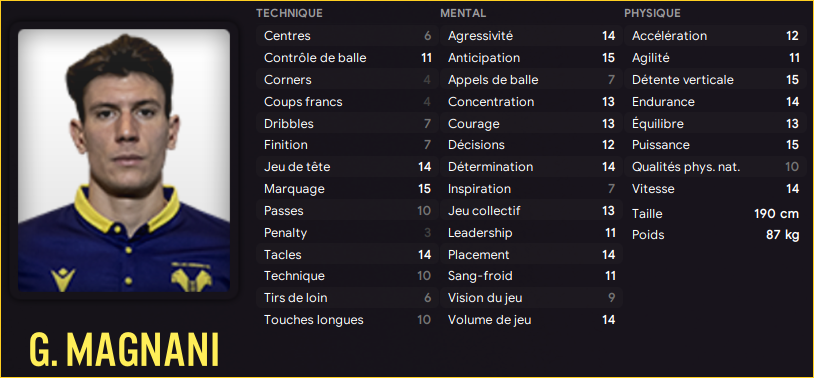This screenshot has width=814, height=378.
Task: Select the Leadership attribute row
Action: point(531,233)
